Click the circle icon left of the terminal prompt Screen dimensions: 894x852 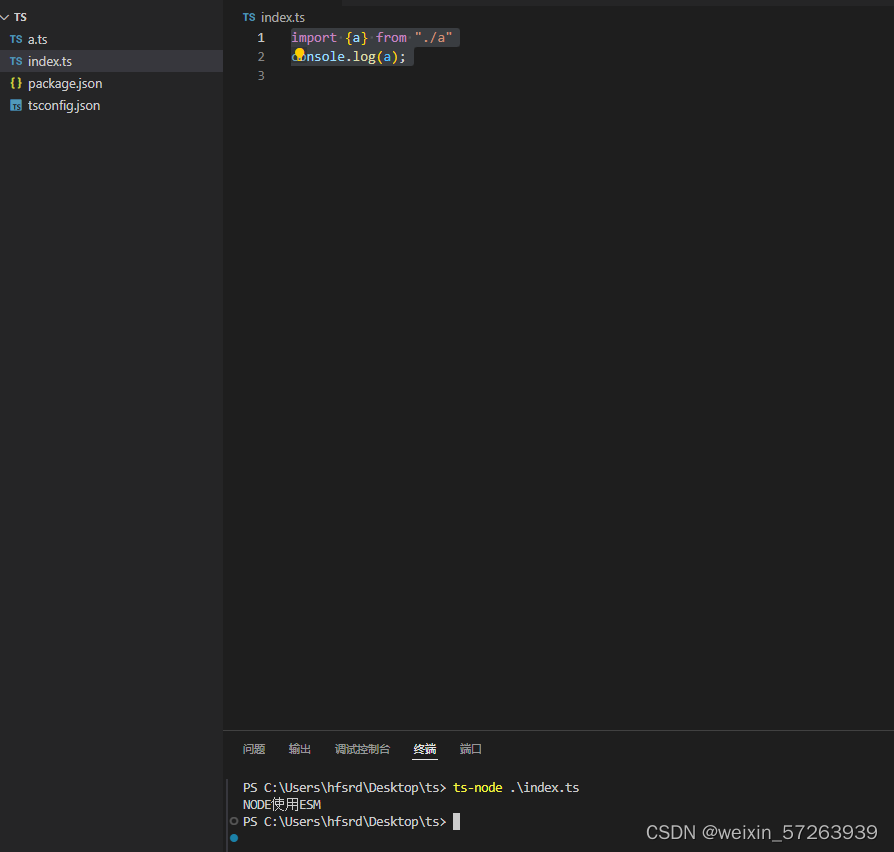233,821
